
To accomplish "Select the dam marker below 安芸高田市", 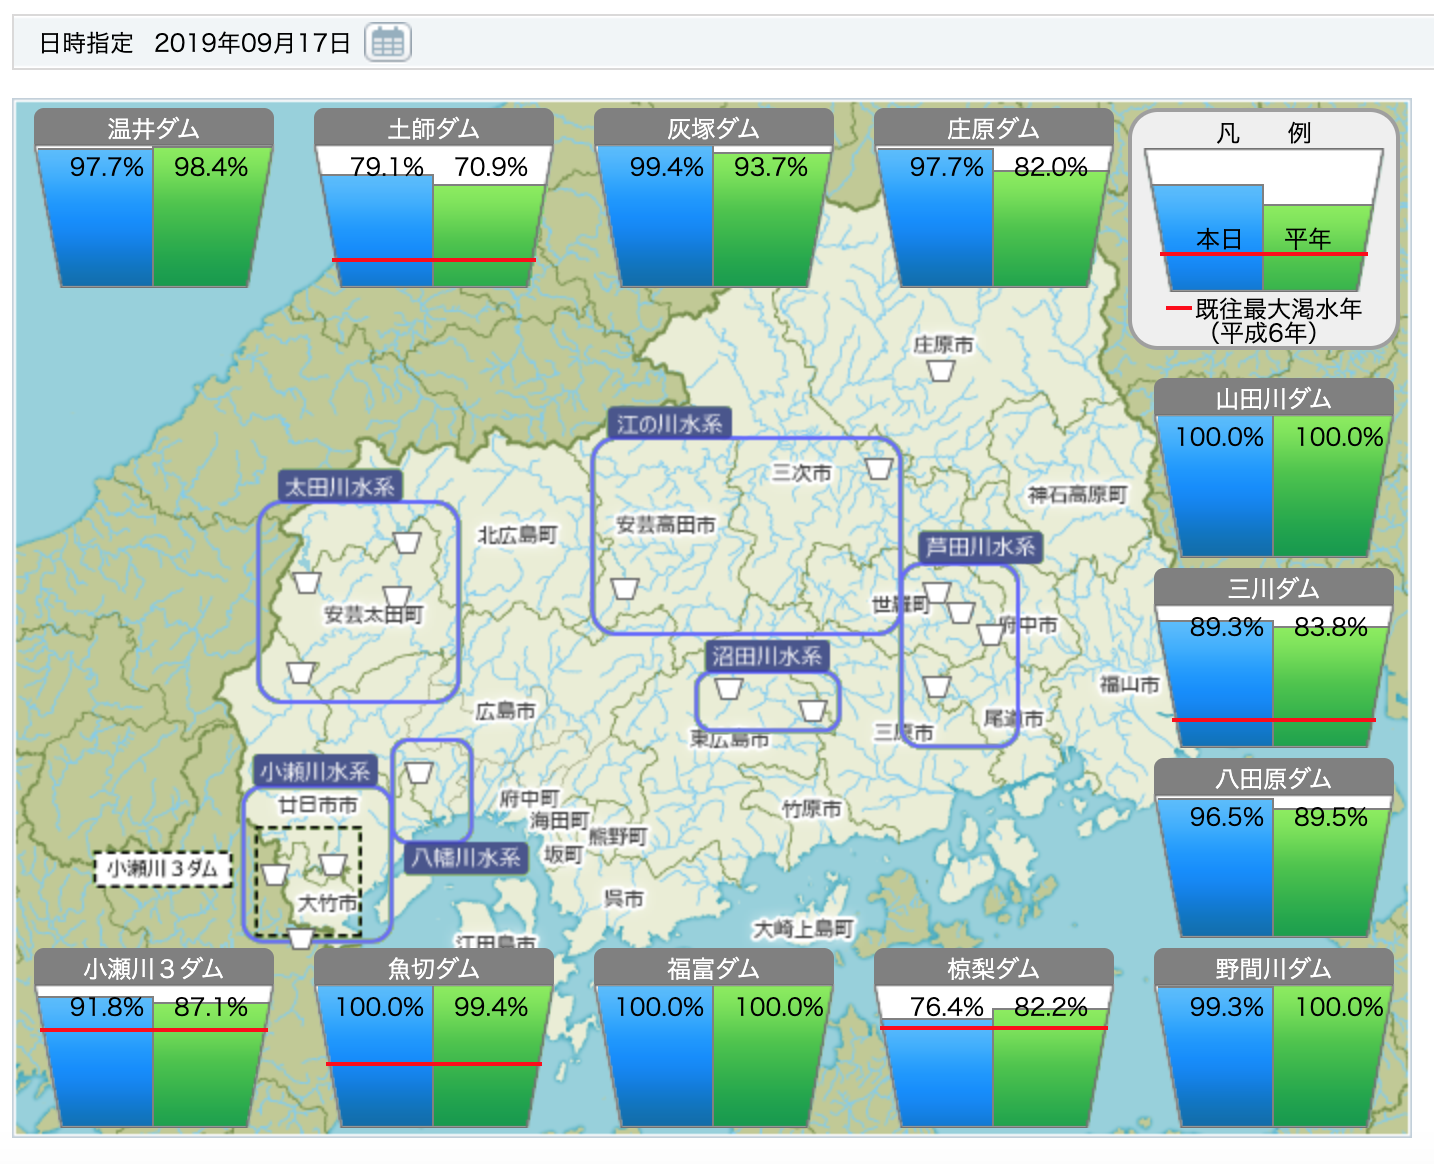I will click(x=625, y=589).
